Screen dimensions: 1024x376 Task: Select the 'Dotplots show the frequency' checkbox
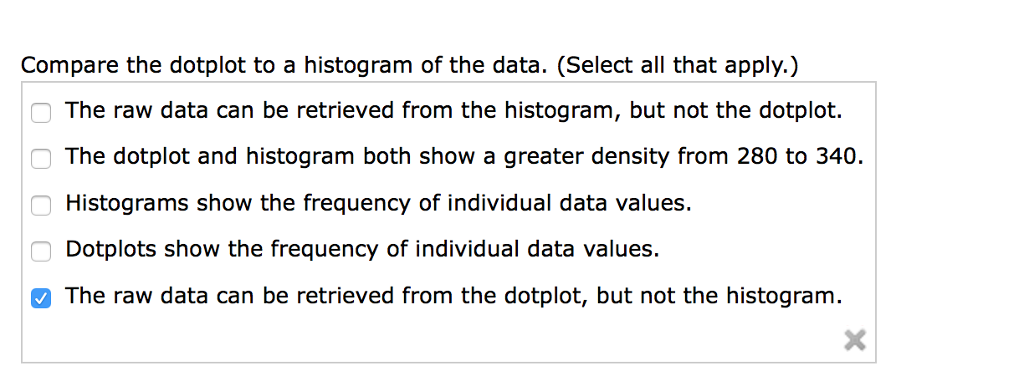[x=40, y=251]
